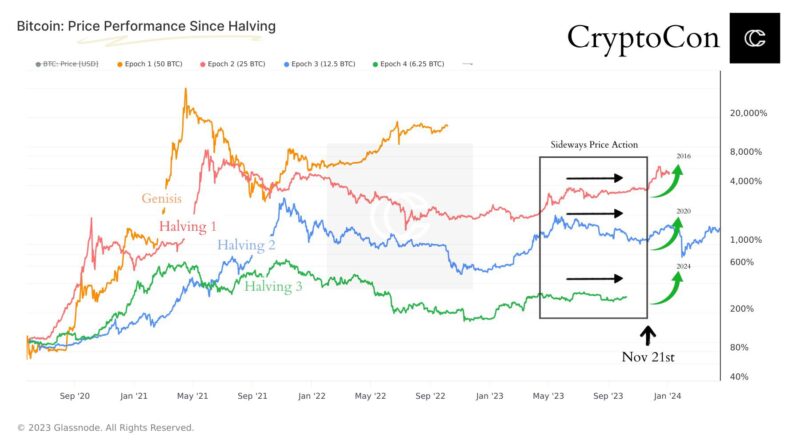Click the legend arrow after Epoch 4

pyautogui.click(x=469, y=63)
